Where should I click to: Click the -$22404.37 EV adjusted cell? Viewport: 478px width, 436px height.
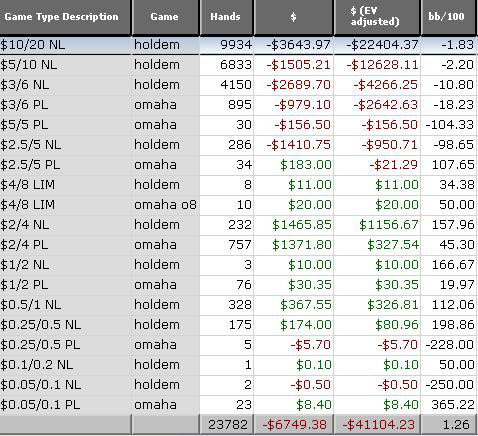click(x=377, y=45)
